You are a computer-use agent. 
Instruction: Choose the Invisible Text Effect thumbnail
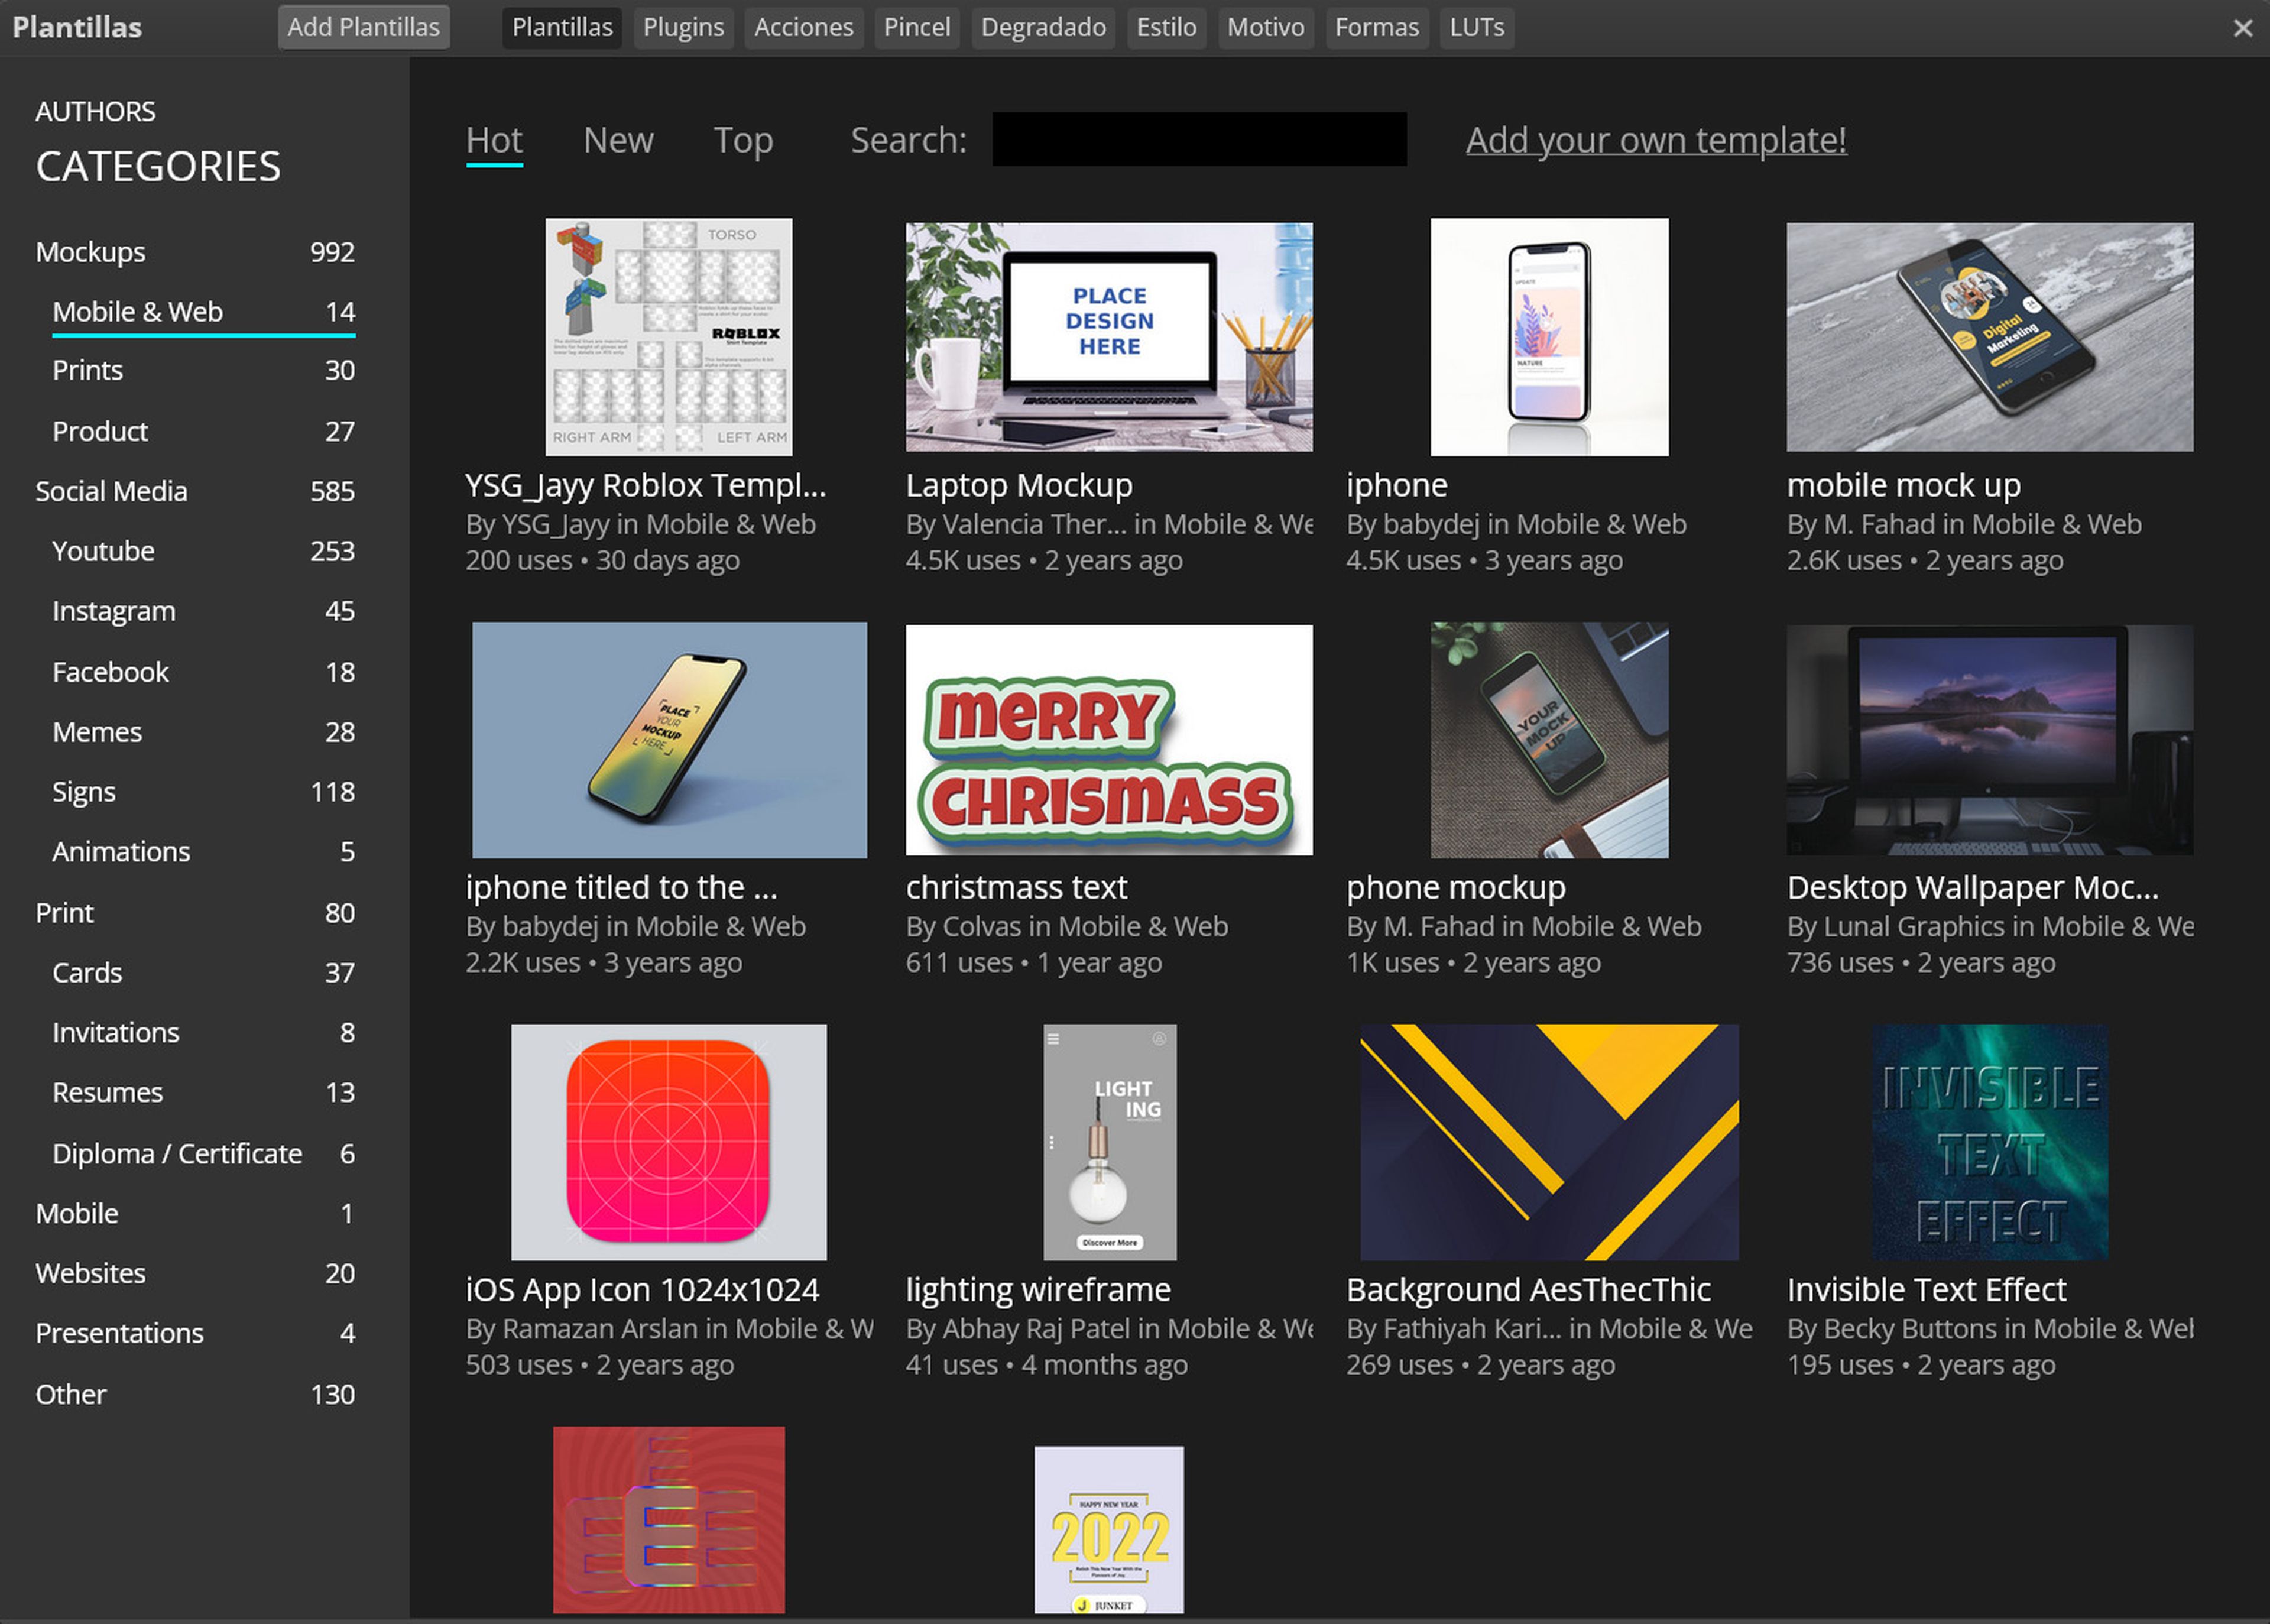[1989, 1141]
